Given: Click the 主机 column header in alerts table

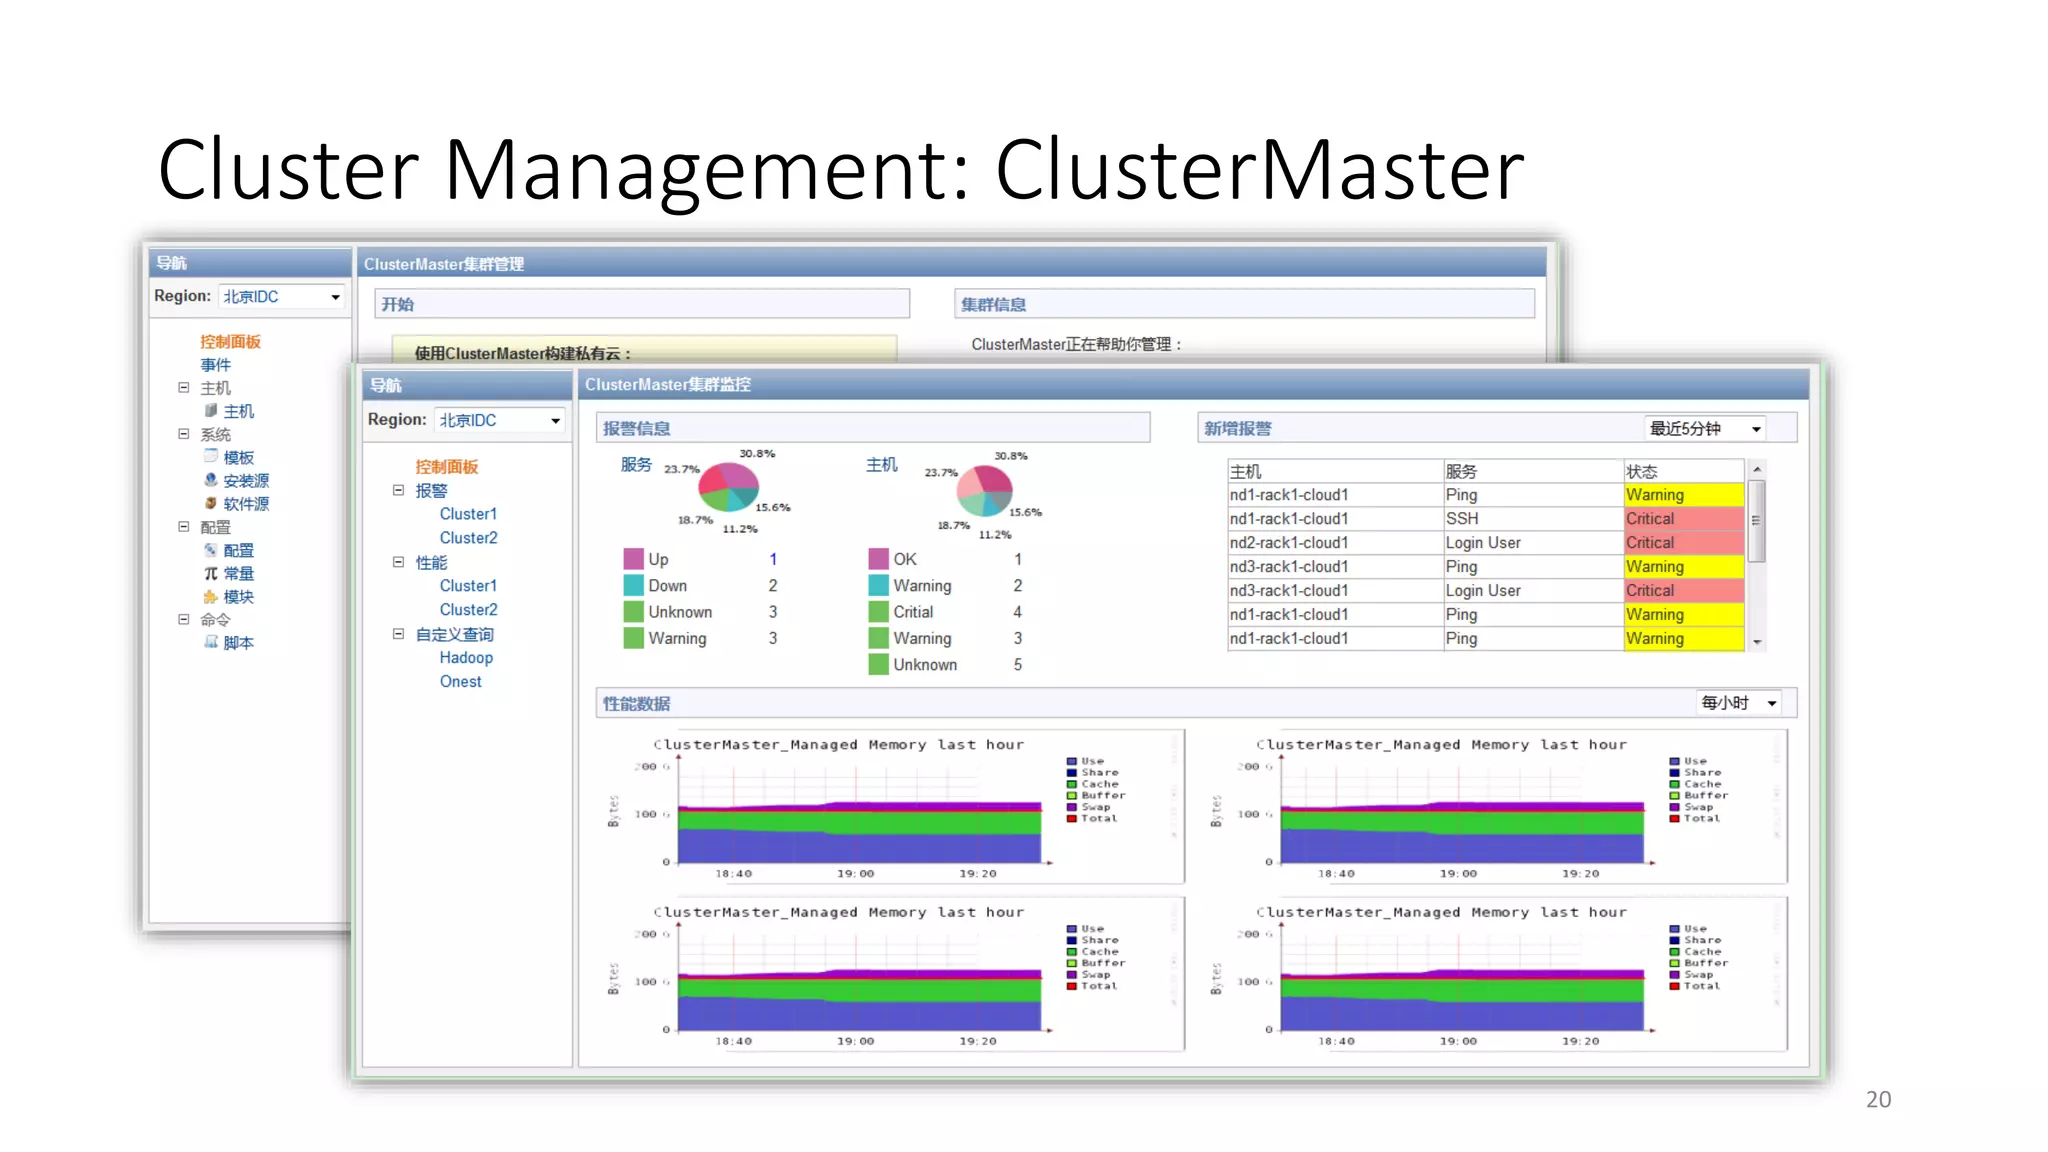Looking at the screenshot, I should tap(1335, 471).
